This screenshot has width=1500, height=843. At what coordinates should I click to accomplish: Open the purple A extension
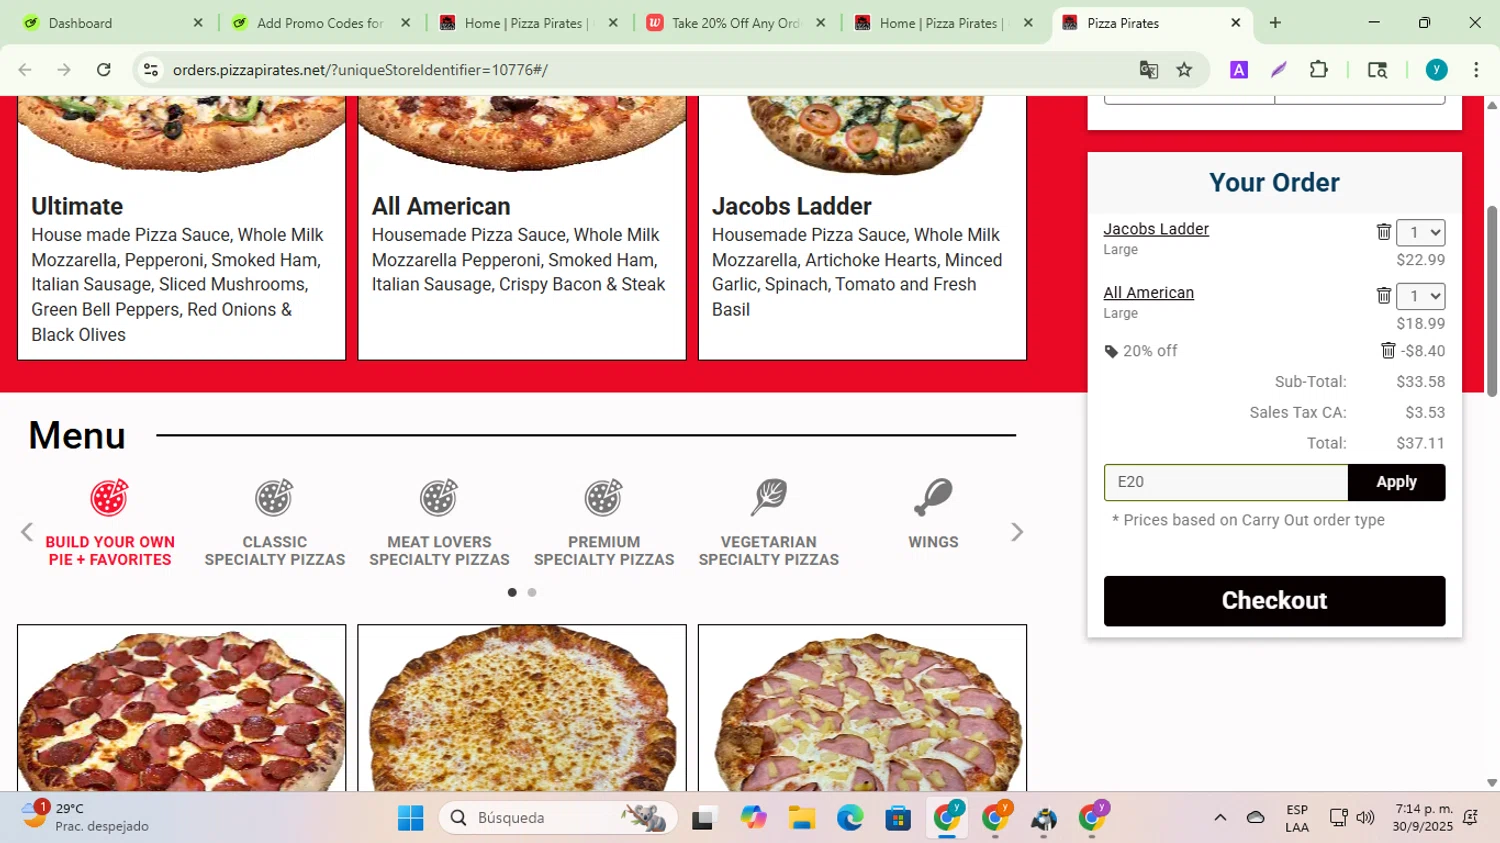pos(1239,70)
